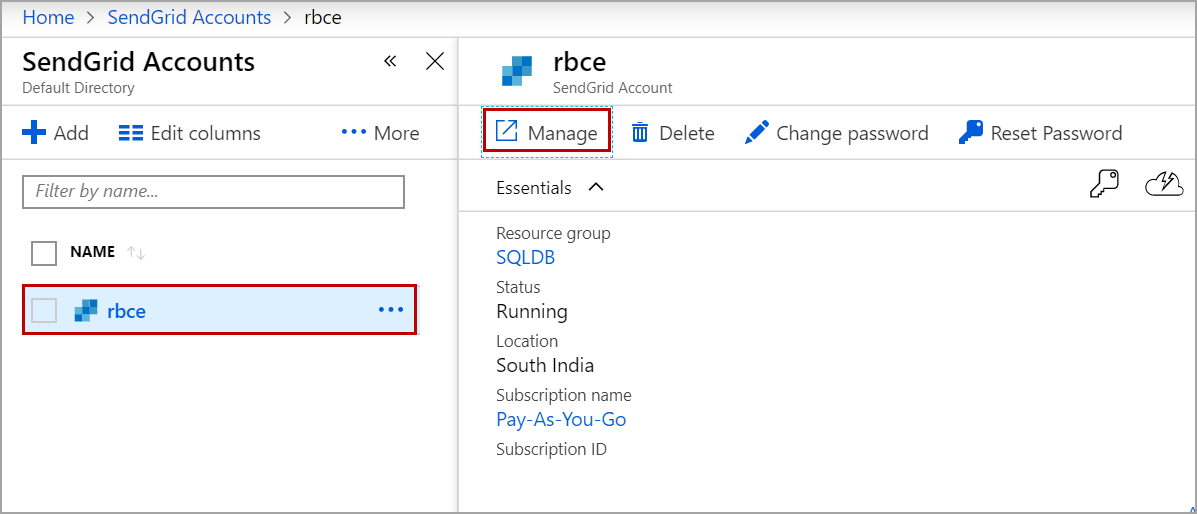Viewport: 1197px width, 514px height.
Task: Open the More commands menu
Action: coord(380,133)
